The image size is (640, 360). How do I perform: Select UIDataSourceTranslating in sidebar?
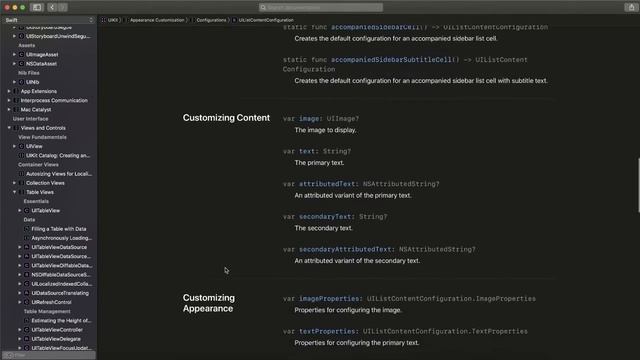tap(60, 293)
